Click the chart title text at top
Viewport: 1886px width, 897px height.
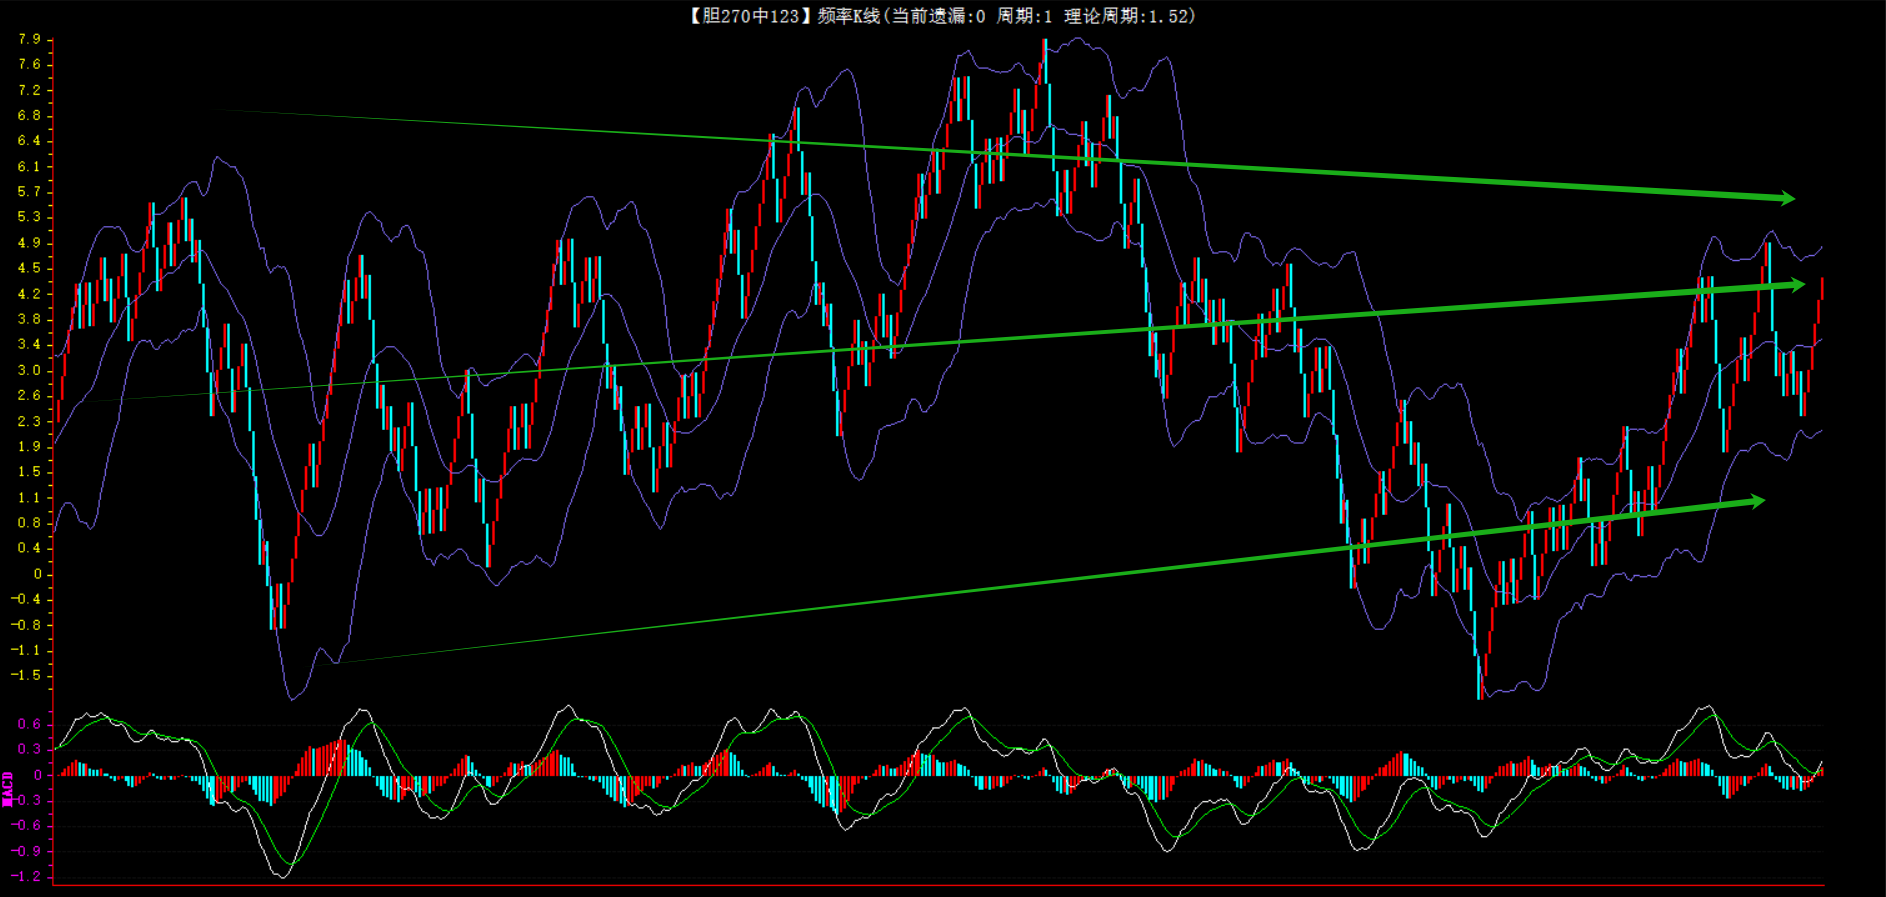(x=941, y=16)
